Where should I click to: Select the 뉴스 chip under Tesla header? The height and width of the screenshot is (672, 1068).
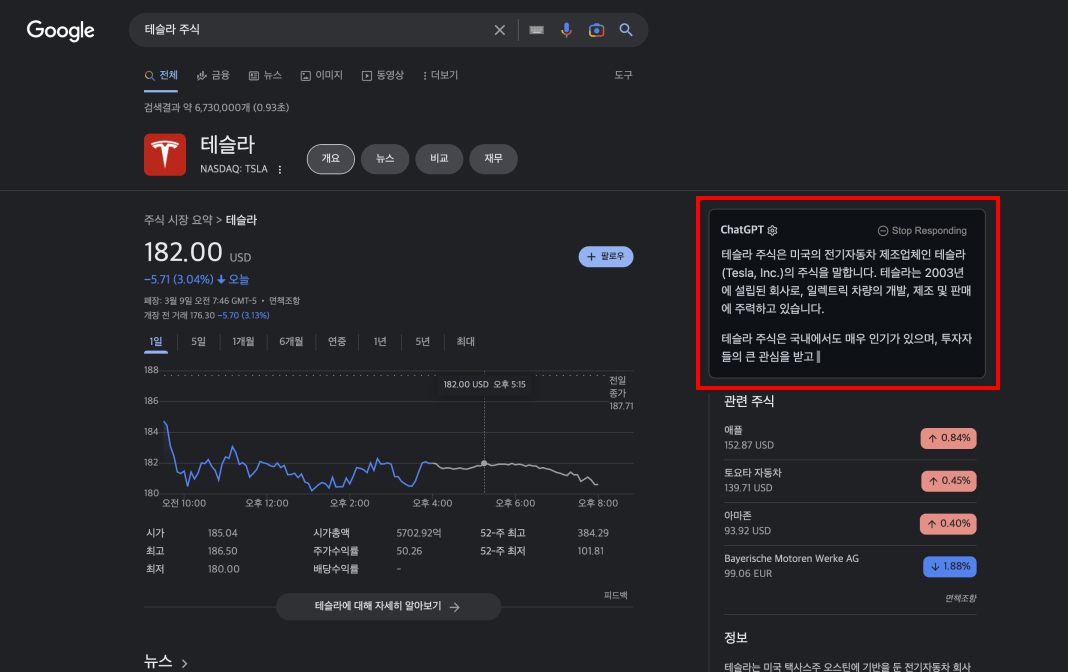(x=385, y=159)
